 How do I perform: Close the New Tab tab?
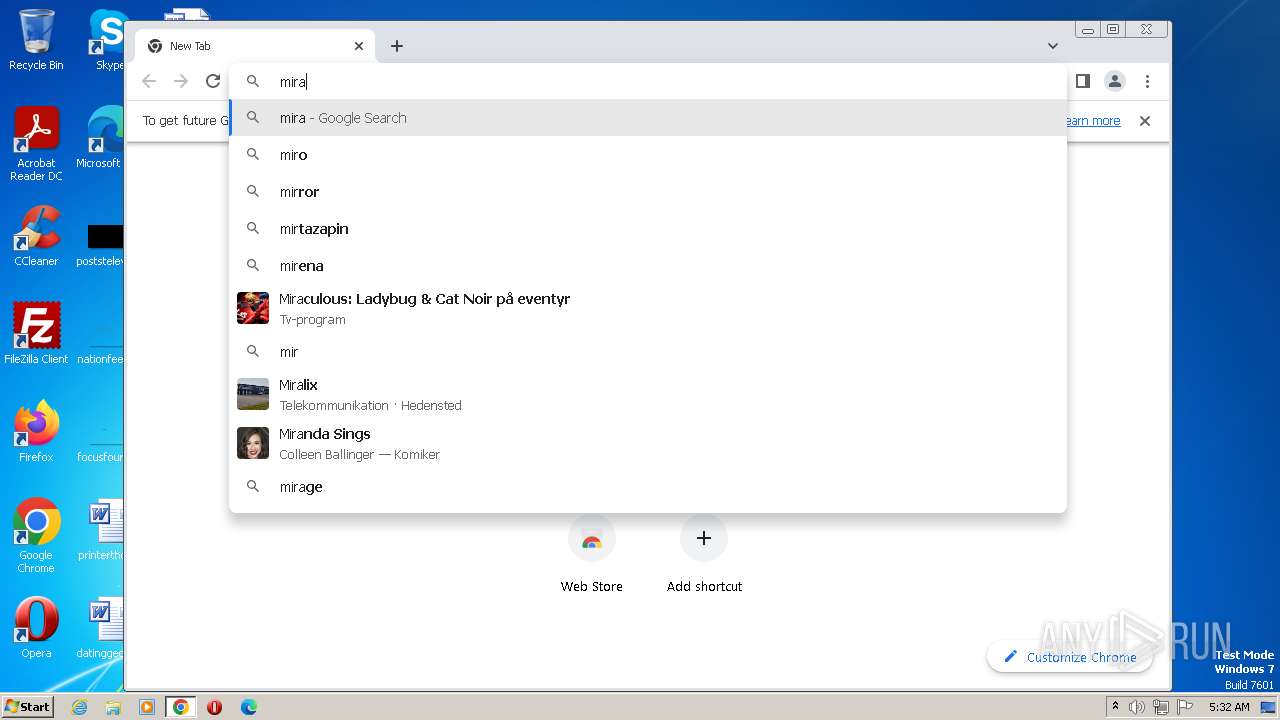tap(359, 46)
